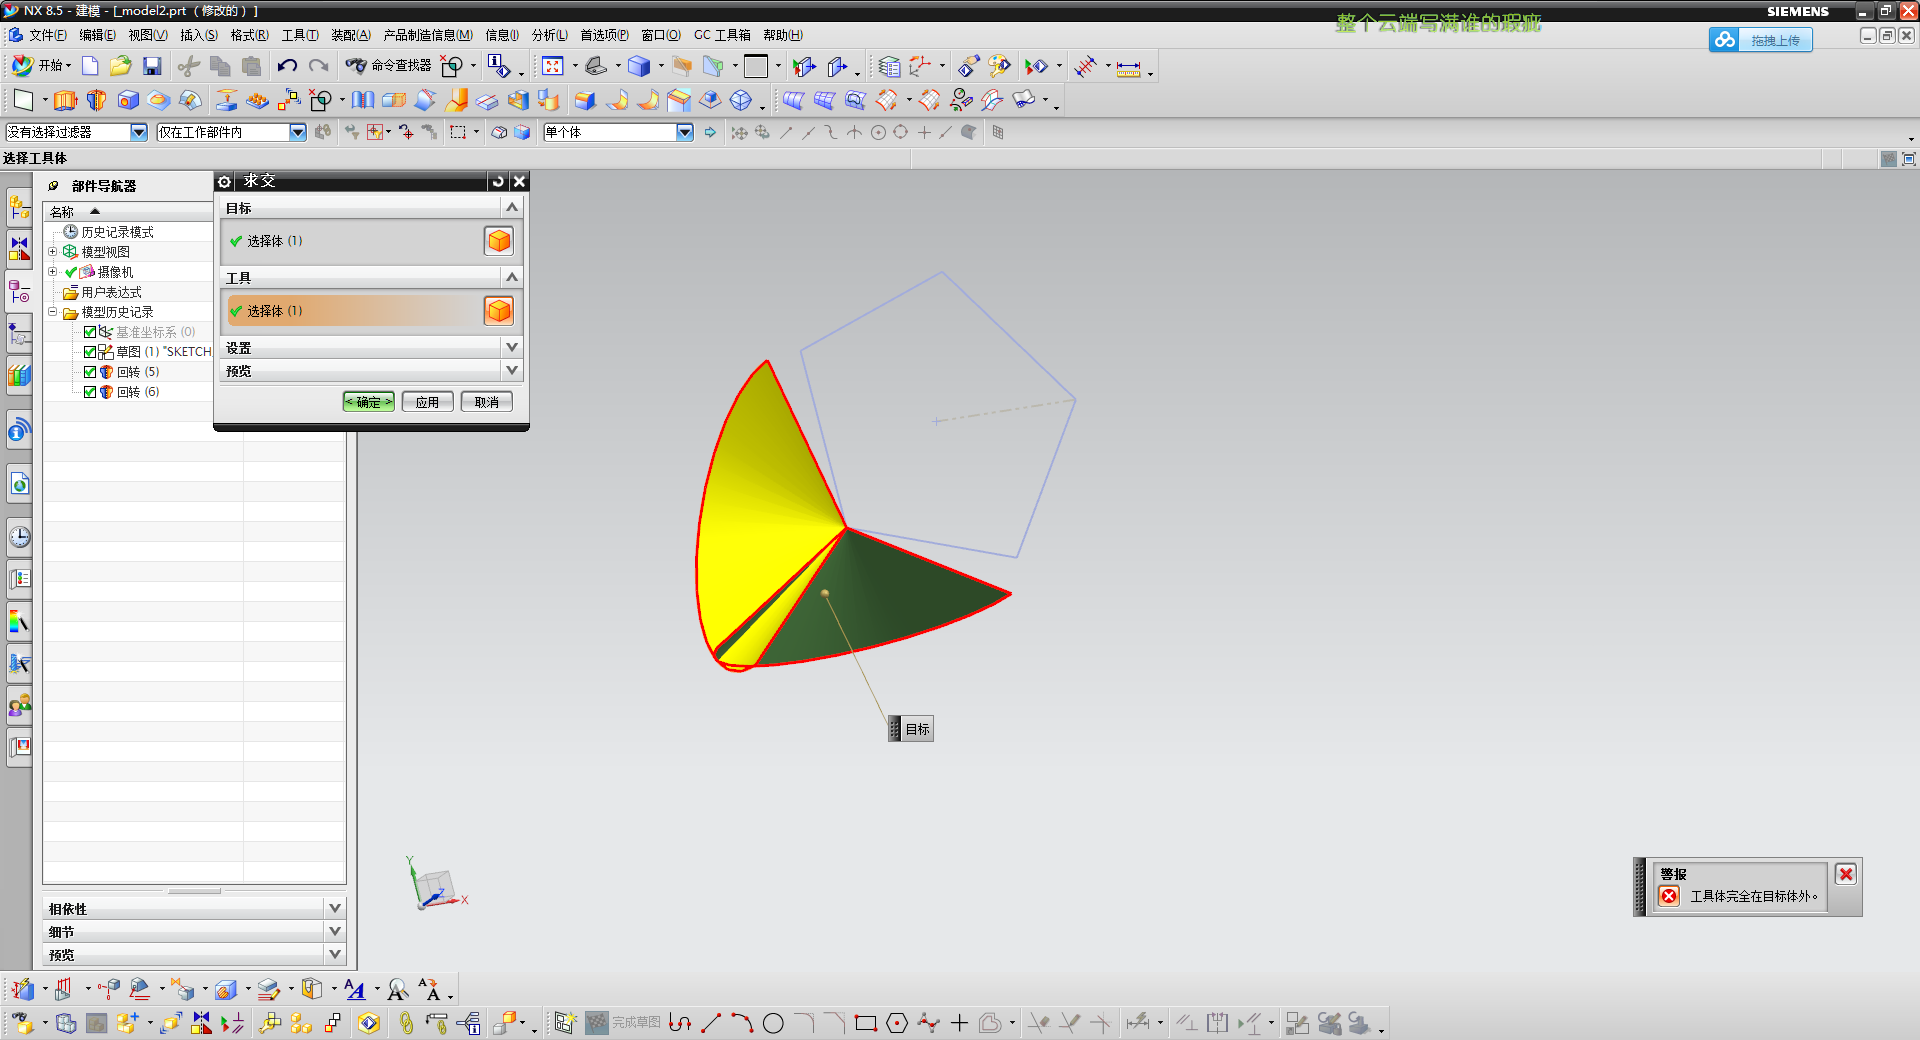The width and height of the screenshot is (1920, 1040).
Task: Click the Note text 'A' annotation icon
Action: tap(355, 990)
